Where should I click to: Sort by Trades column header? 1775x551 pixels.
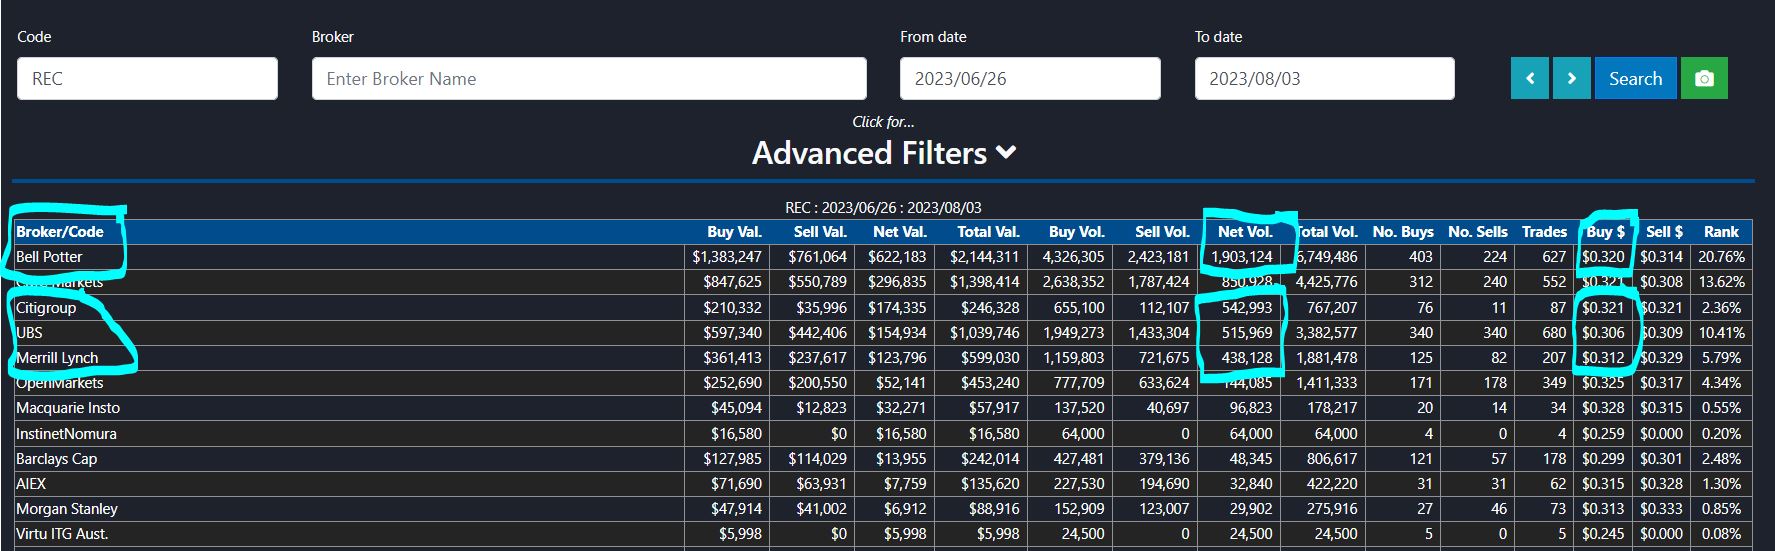coord(1544,231)
